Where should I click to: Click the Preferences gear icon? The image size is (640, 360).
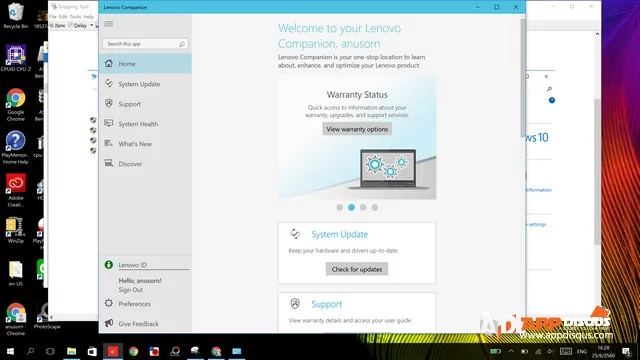(x=109, y=303)
